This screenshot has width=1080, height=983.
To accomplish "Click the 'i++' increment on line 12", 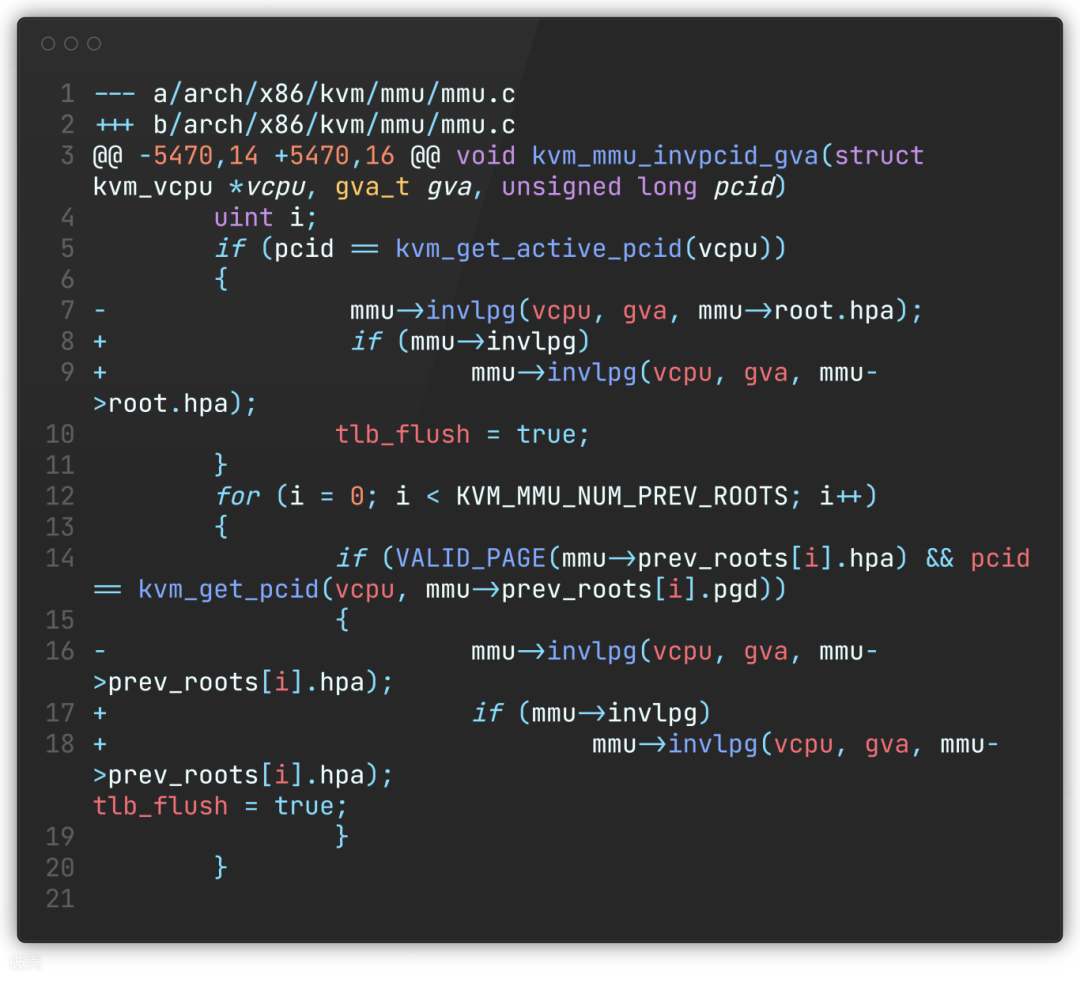I will pyautogui.click(x=840, y=497).
